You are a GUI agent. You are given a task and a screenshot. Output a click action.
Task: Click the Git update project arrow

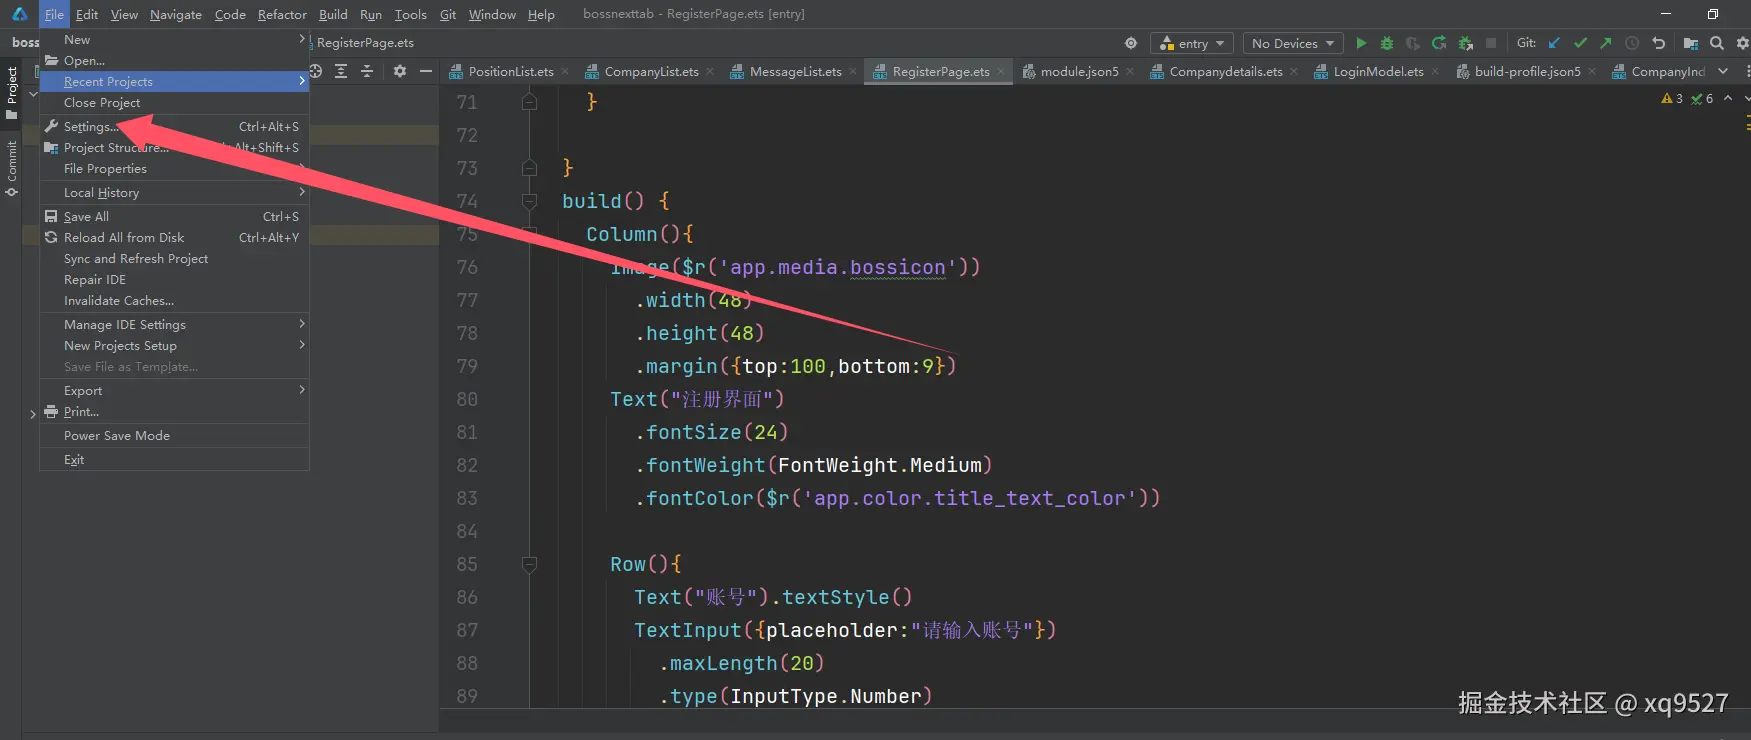[1554, 43]
